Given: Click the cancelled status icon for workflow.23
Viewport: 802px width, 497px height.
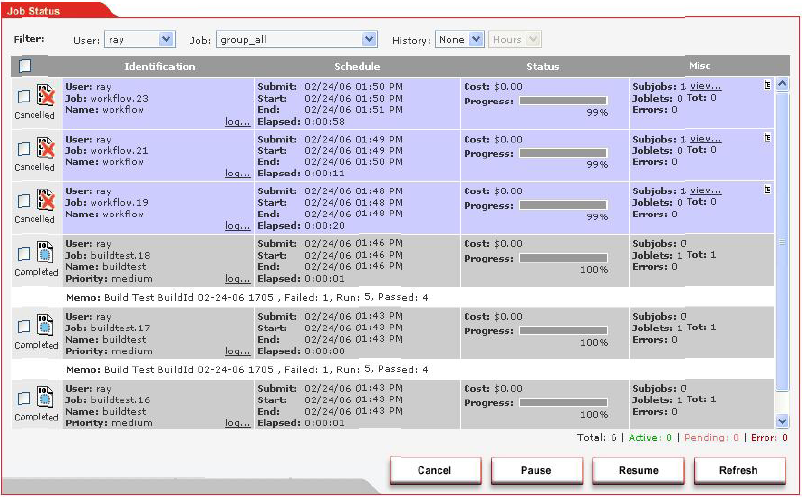Looking at the screenshot, I should click(45, 96).
